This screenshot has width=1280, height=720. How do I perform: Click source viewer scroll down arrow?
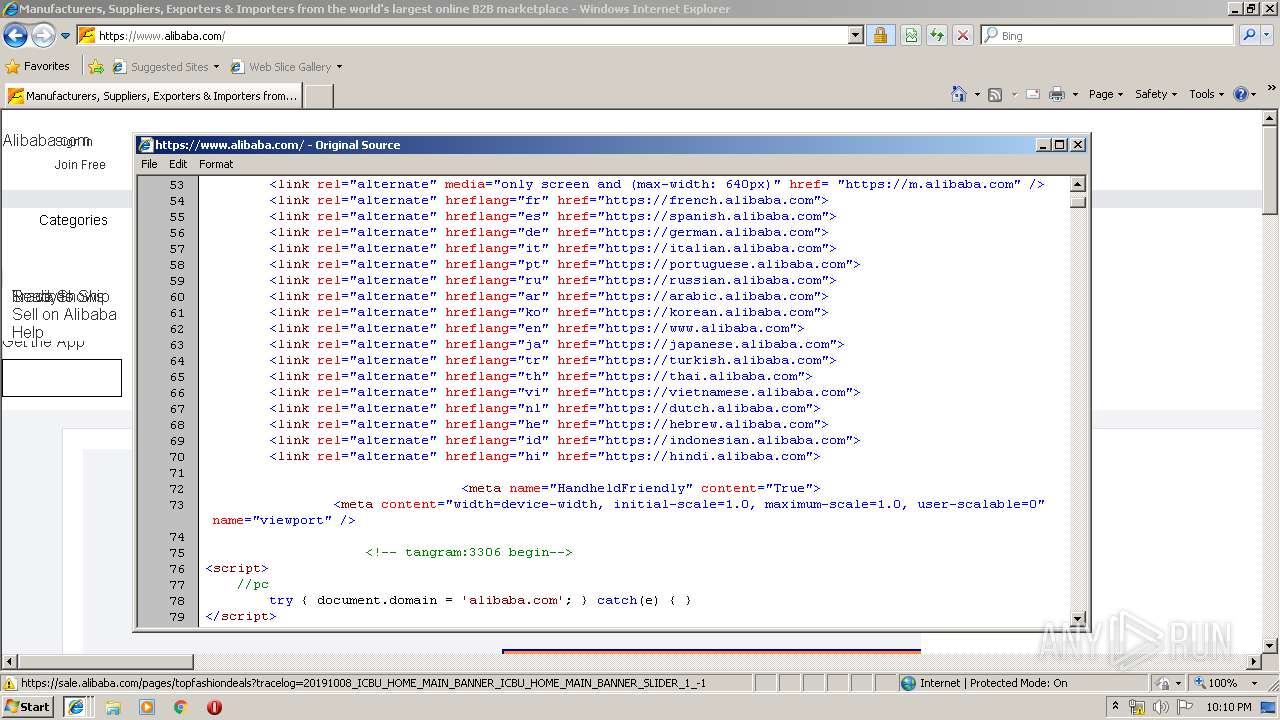[1078, 619]
